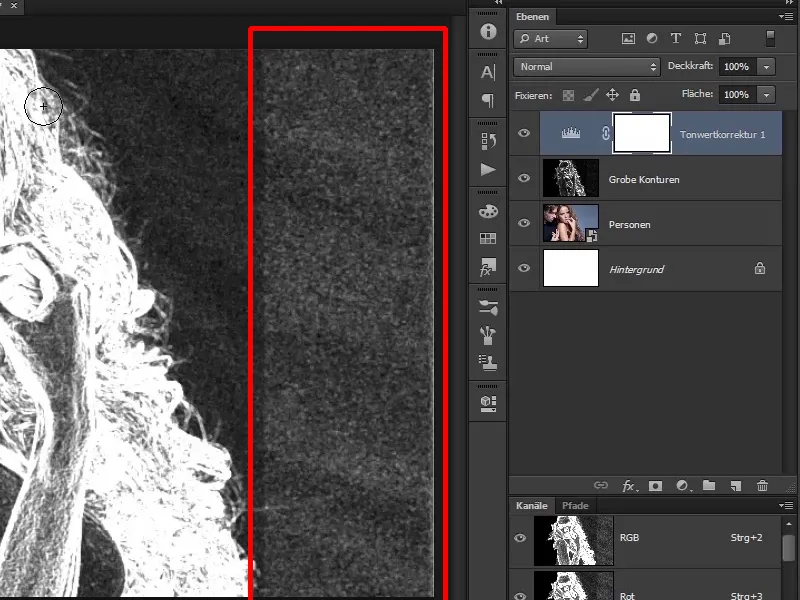Add a layer mask icon

click(656, 486)
